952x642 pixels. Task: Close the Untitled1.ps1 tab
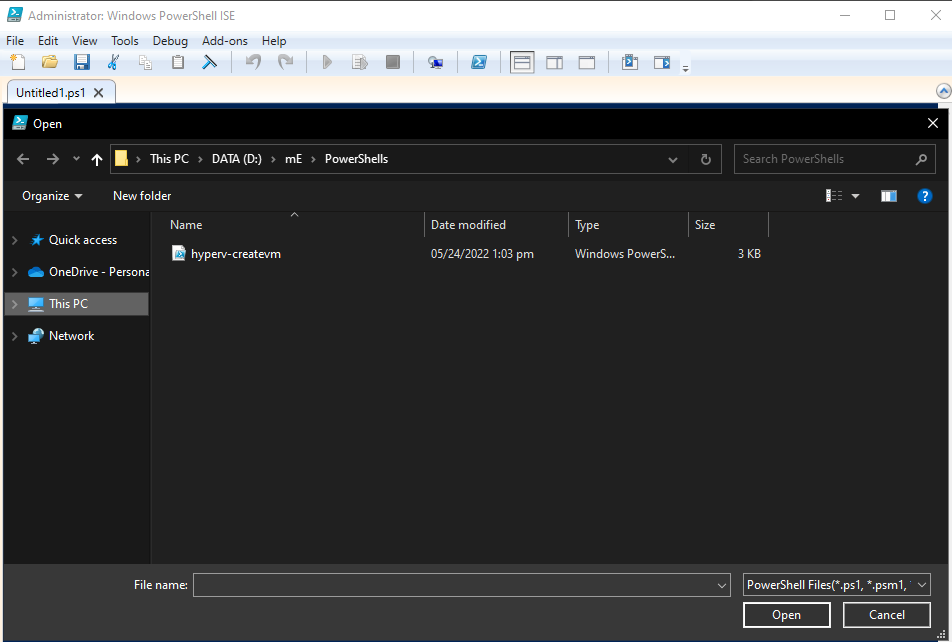point(98,93)
